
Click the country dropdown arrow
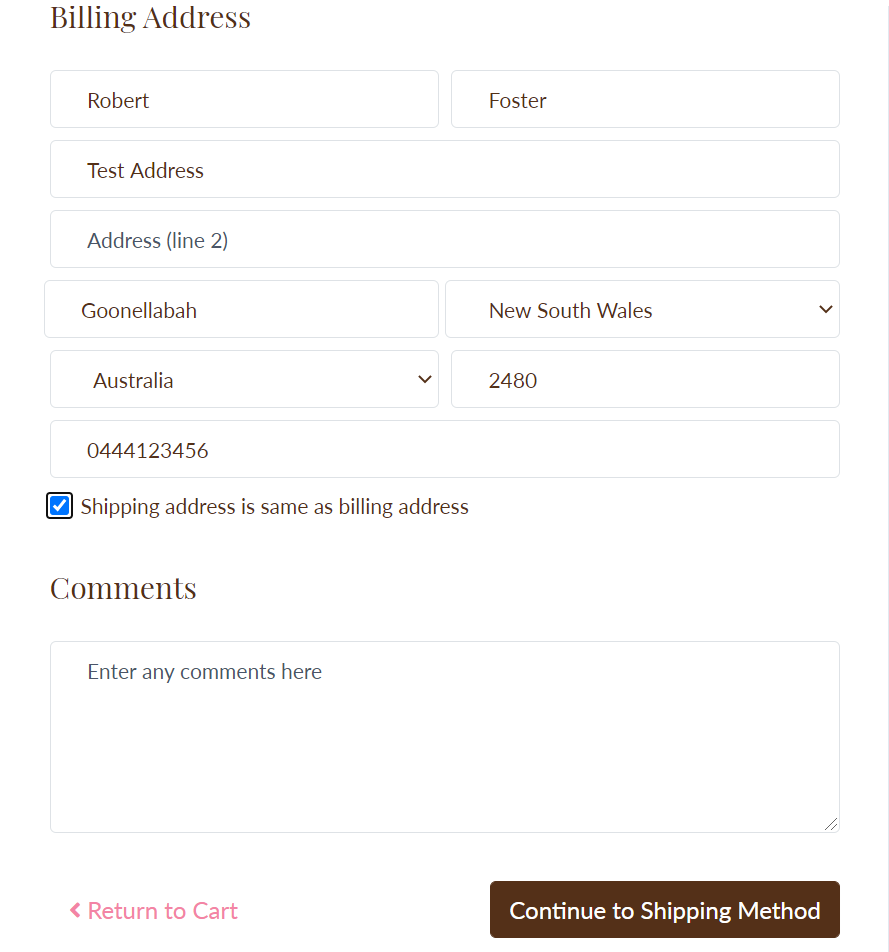tap(424, 379)
